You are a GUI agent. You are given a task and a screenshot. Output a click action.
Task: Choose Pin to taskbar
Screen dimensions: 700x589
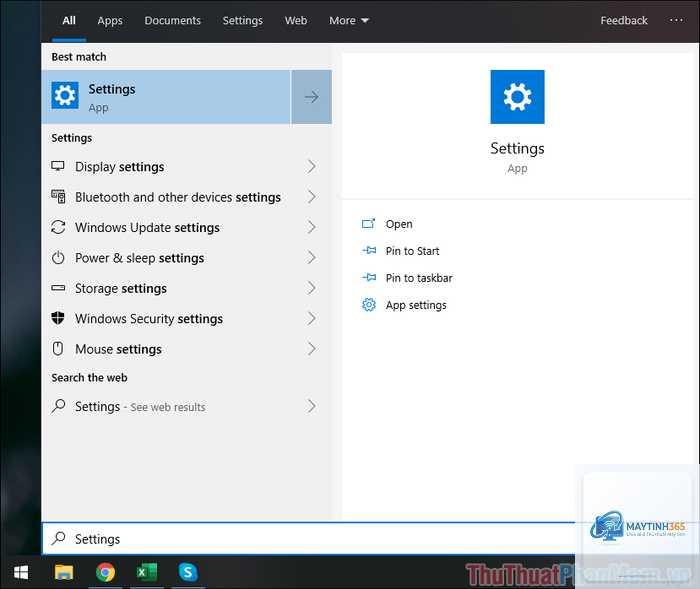[x=419, y=278]
